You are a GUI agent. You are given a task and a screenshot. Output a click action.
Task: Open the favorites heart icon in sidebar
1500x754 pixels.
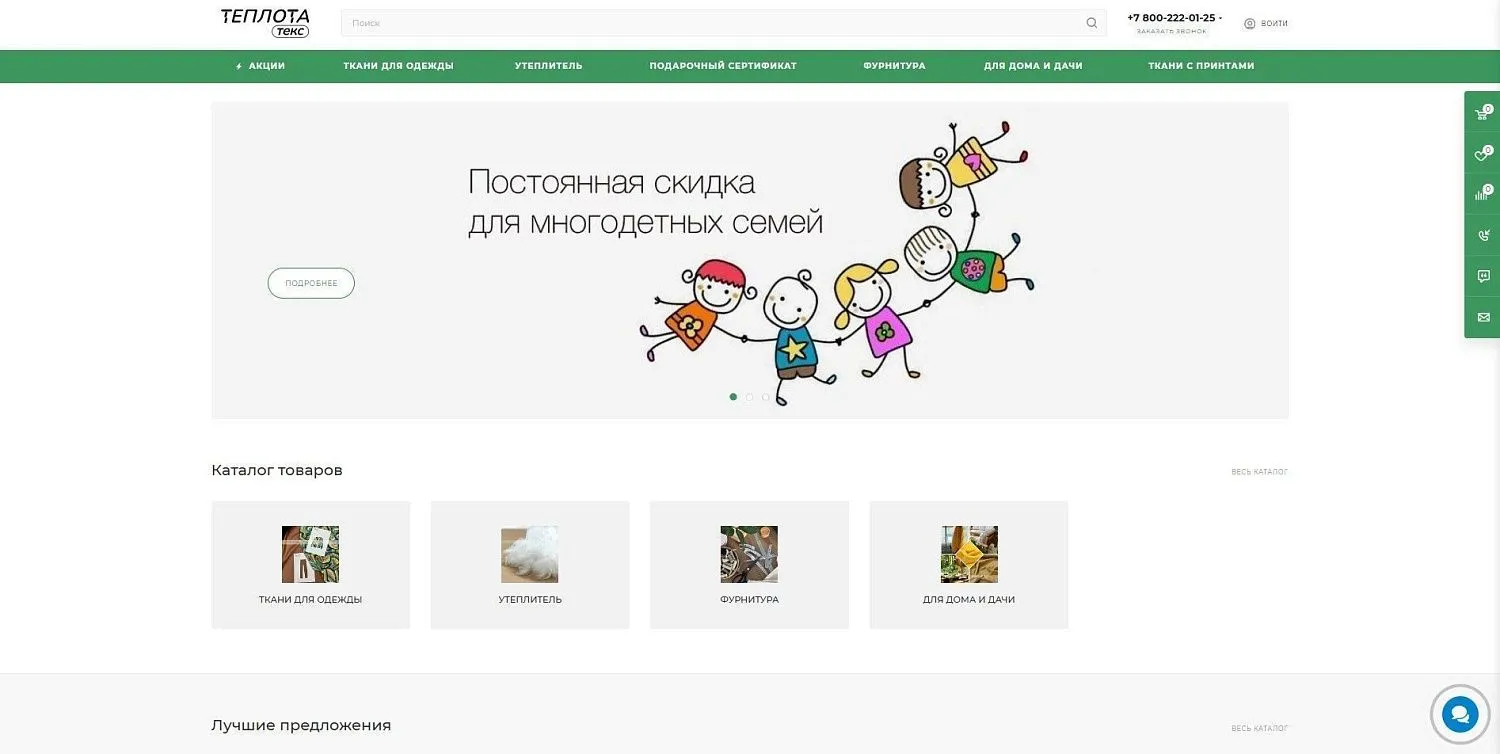coord(1482,154)
